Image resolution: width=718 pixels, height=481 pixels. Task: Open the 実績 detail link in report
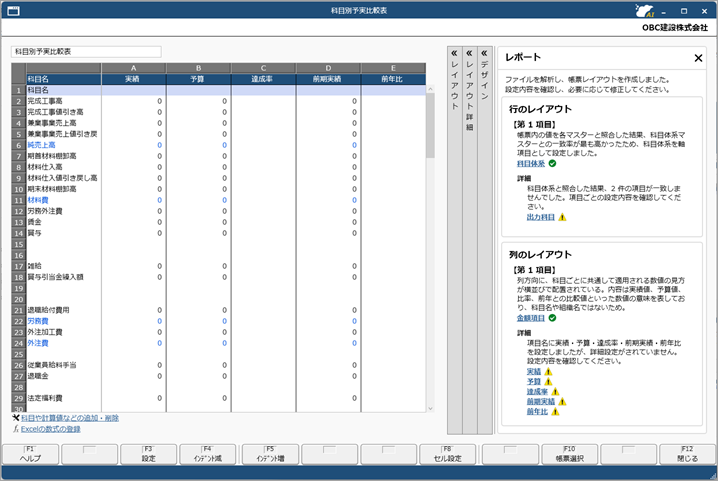click(x=533, y=372)
